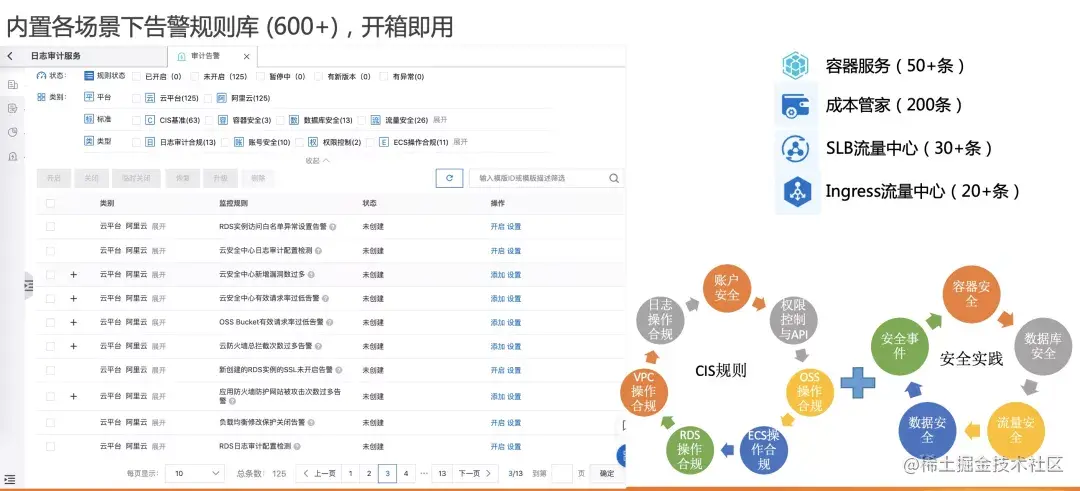Open the pie chart icon in the left sidebar
This screenshot has height=491, width=1080.
pos(12,132)
